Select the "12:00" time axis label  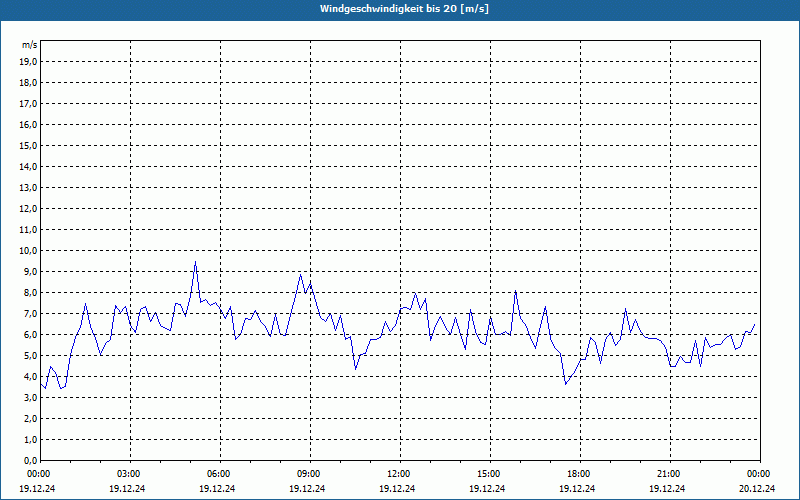point(398,474)
